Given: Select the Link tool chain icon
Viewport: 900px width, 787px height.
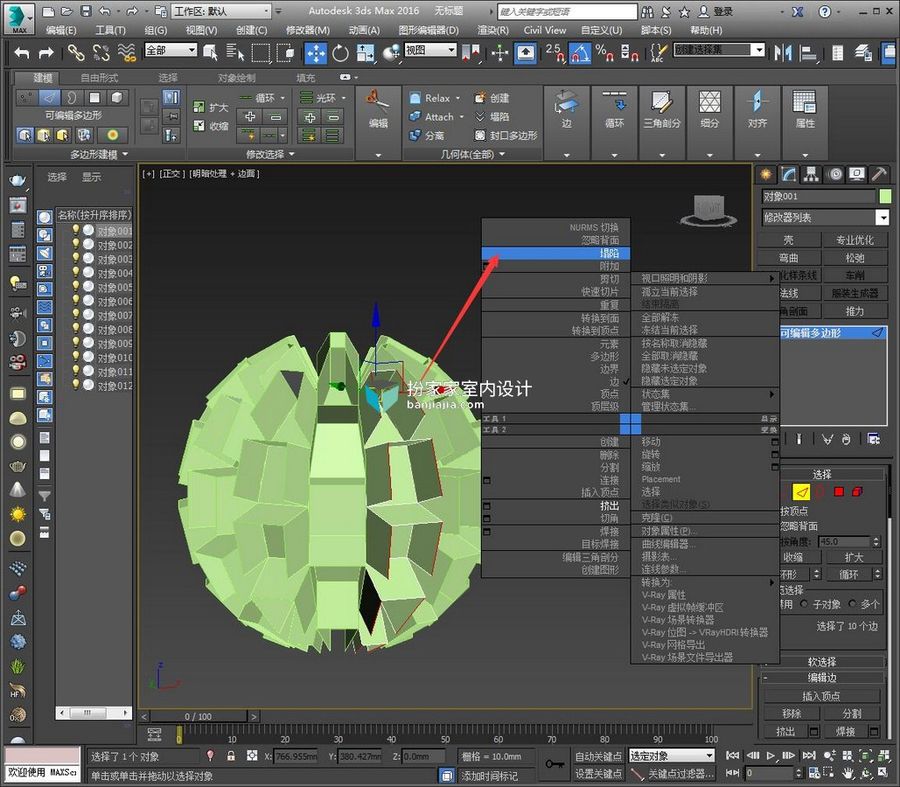Looking at the screenshot, I should [76, 53].
